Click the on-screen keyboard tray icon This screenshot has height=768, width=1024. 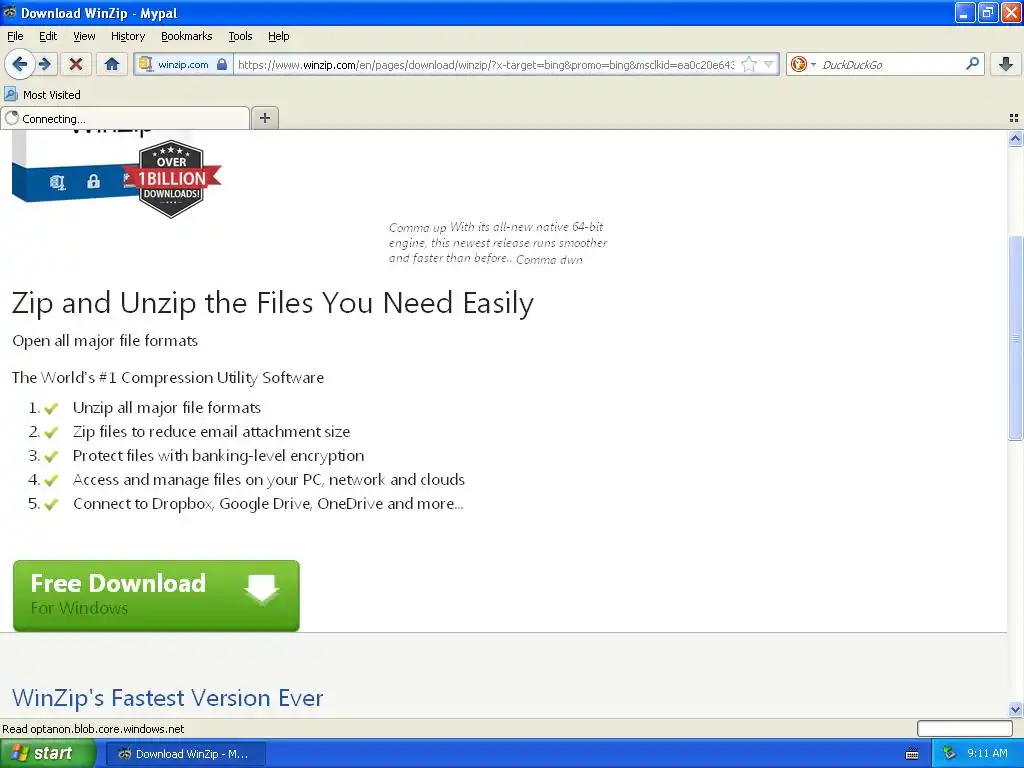pyautogui.click(x=912, y=754)
